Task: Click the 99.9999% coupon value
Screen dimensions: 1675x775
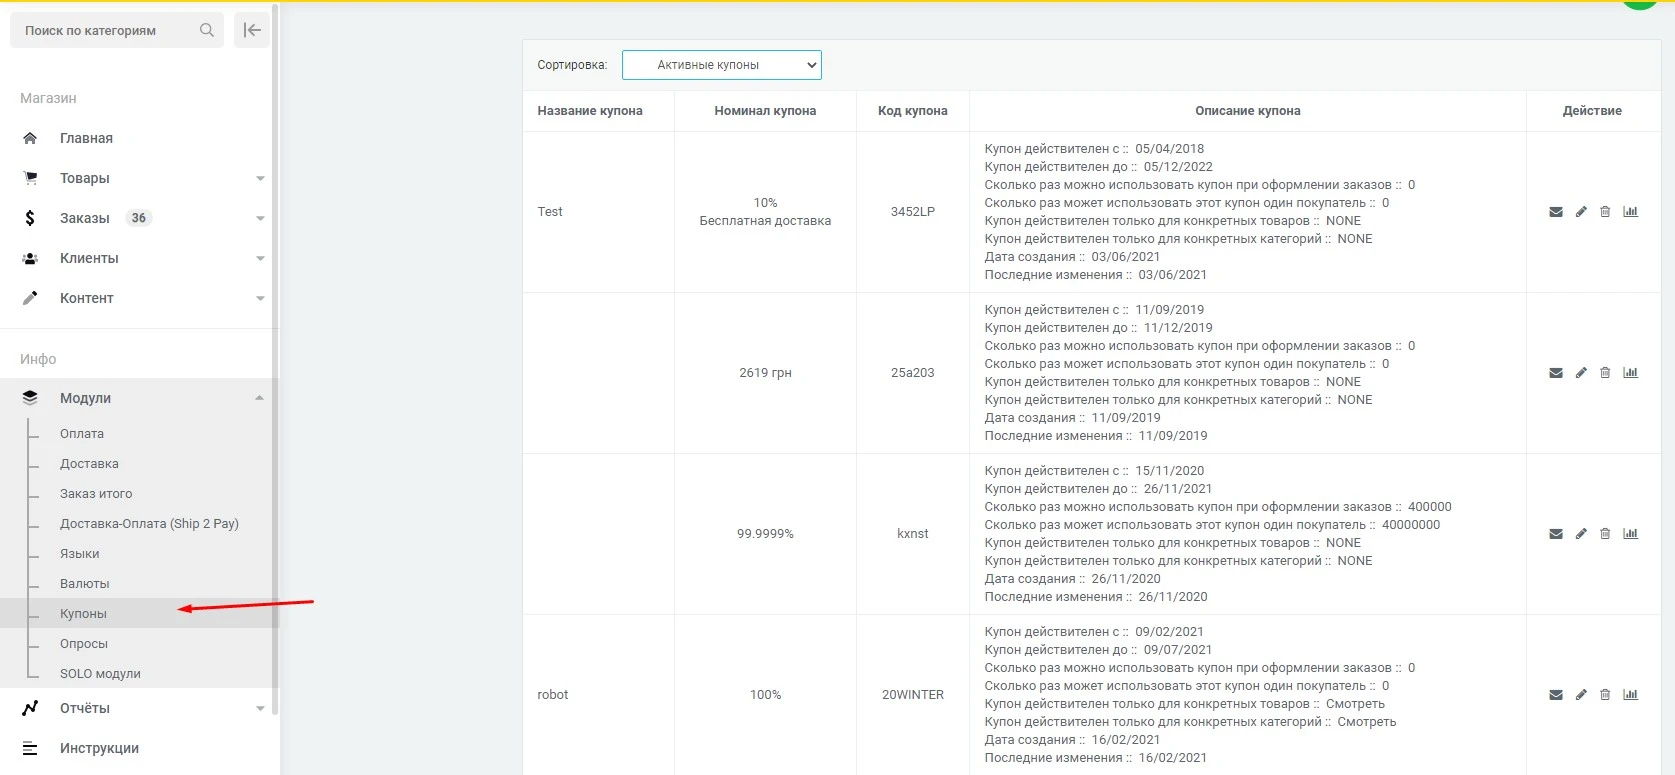Action: pyautogui.click(x=765, y=534)
